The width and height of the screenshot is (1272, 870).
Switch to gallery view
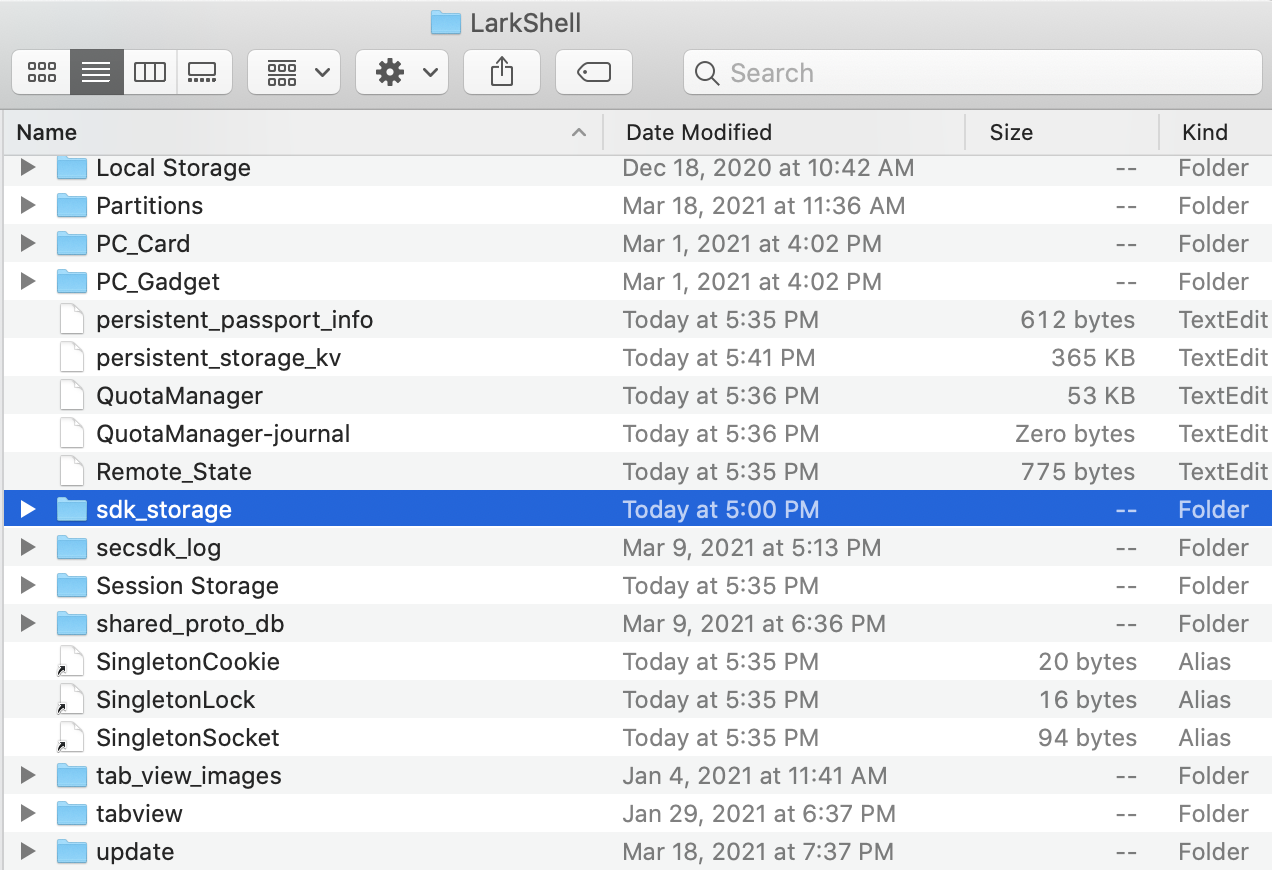coord(204,72)
